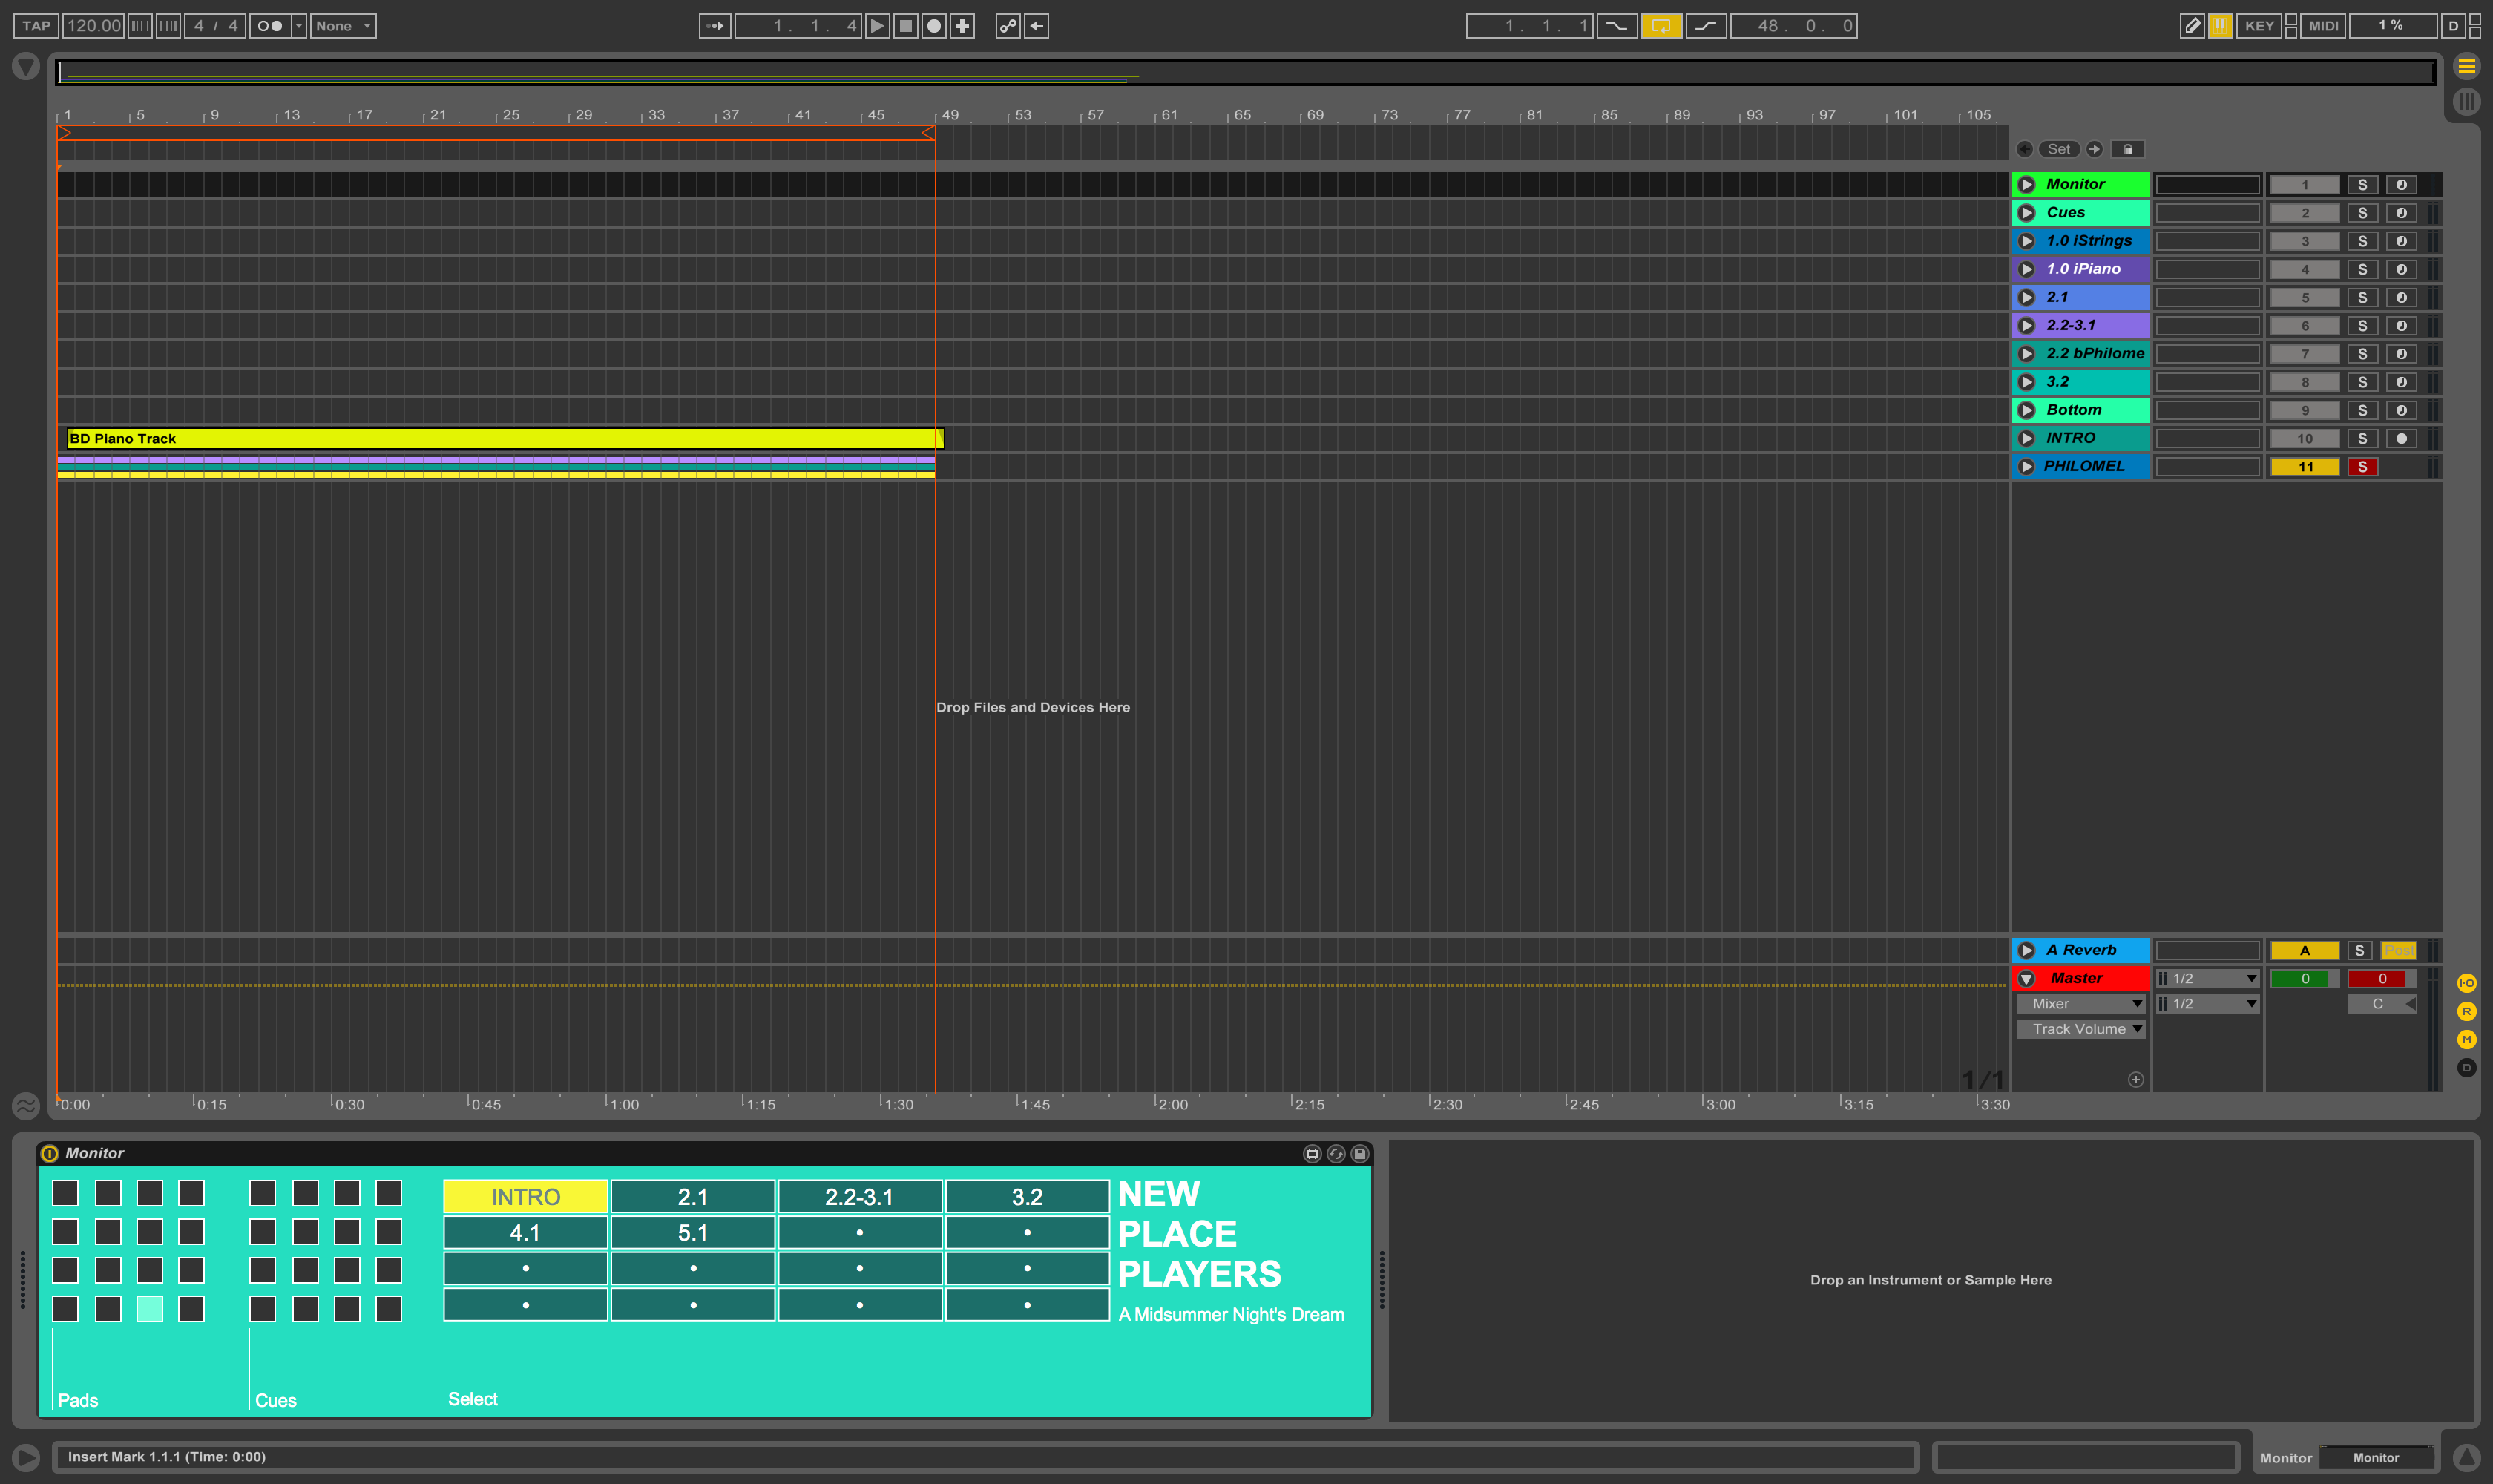
Task: Click the TAP tempo button
Action: [36, 26]
